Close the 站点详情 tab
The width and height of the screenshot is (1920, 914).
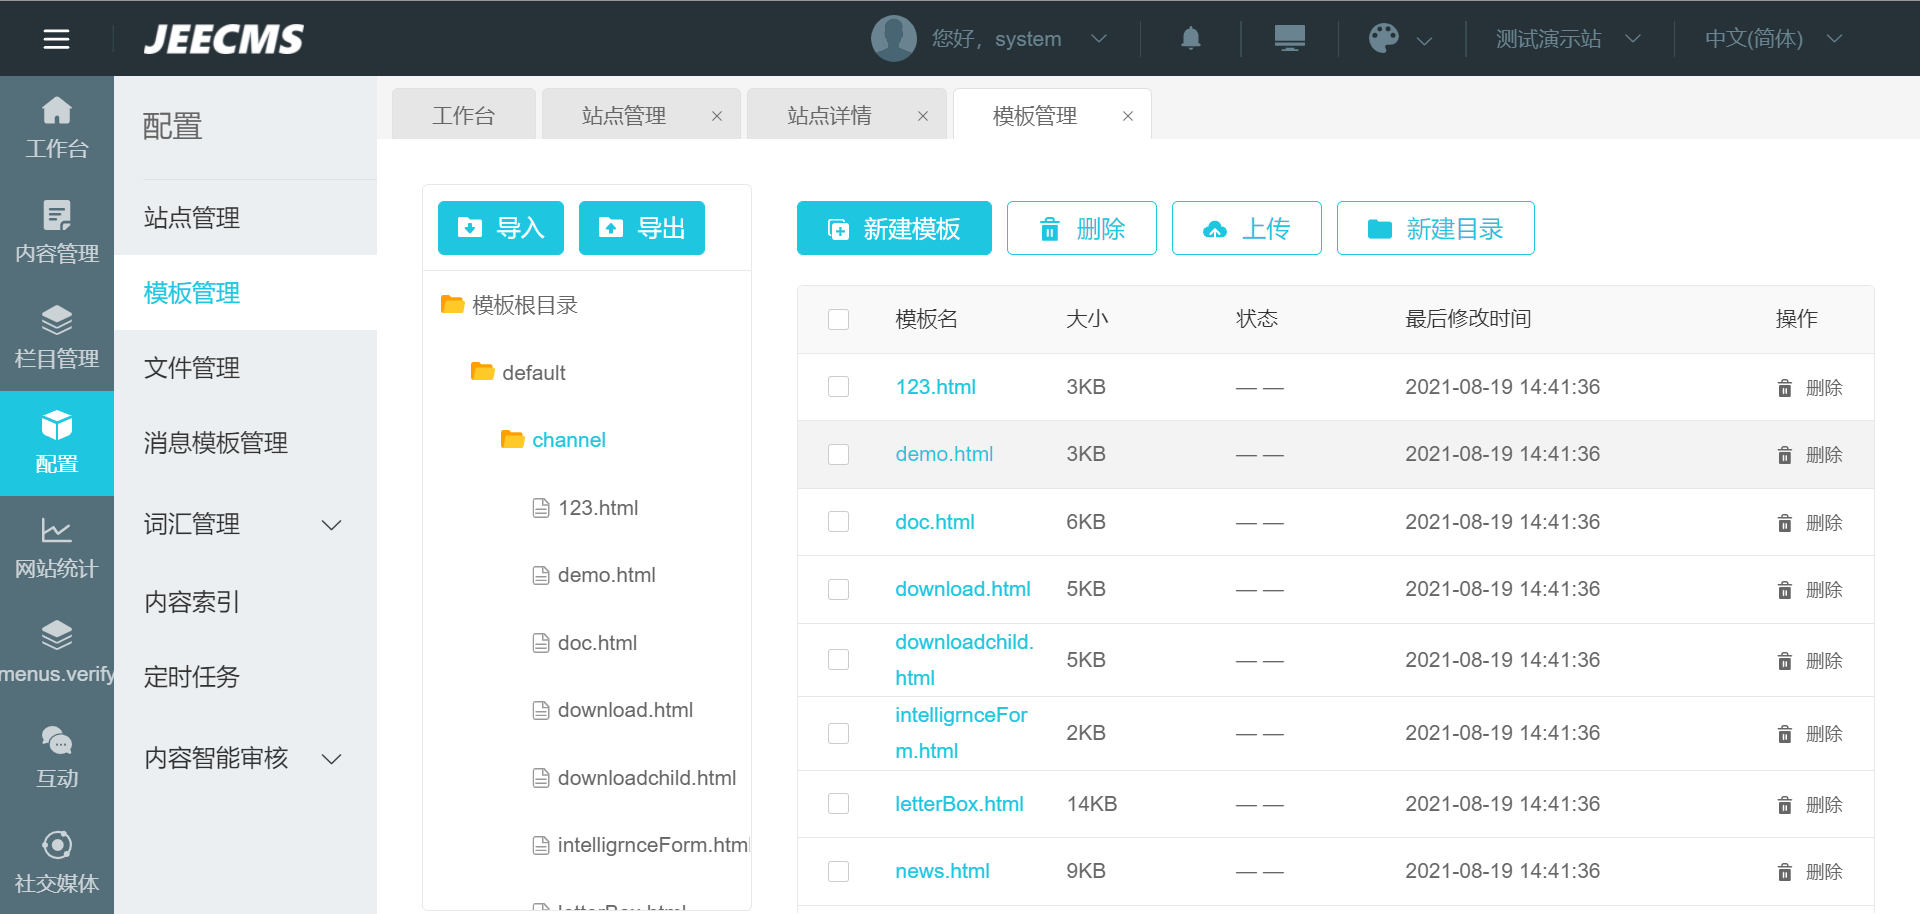pos(923,116)
